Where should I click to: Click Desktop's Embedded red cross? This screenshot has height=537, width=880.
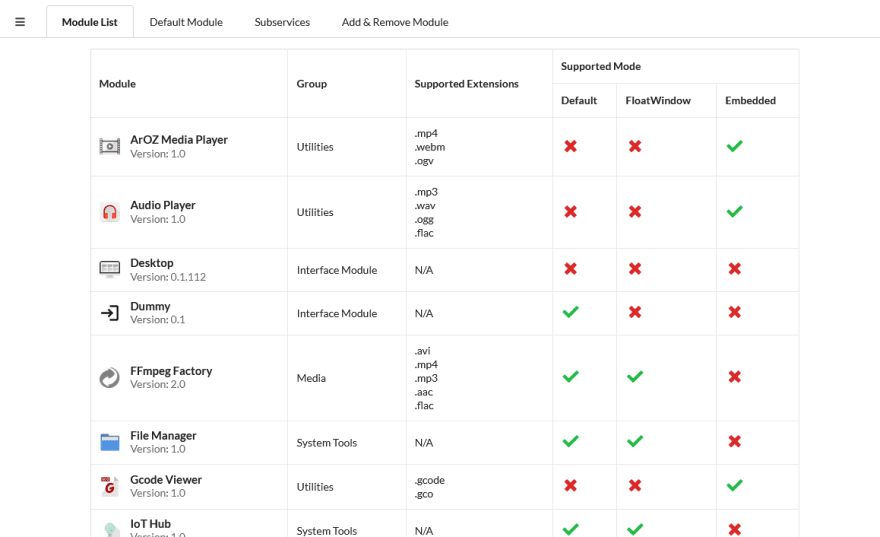coord(735,269)
